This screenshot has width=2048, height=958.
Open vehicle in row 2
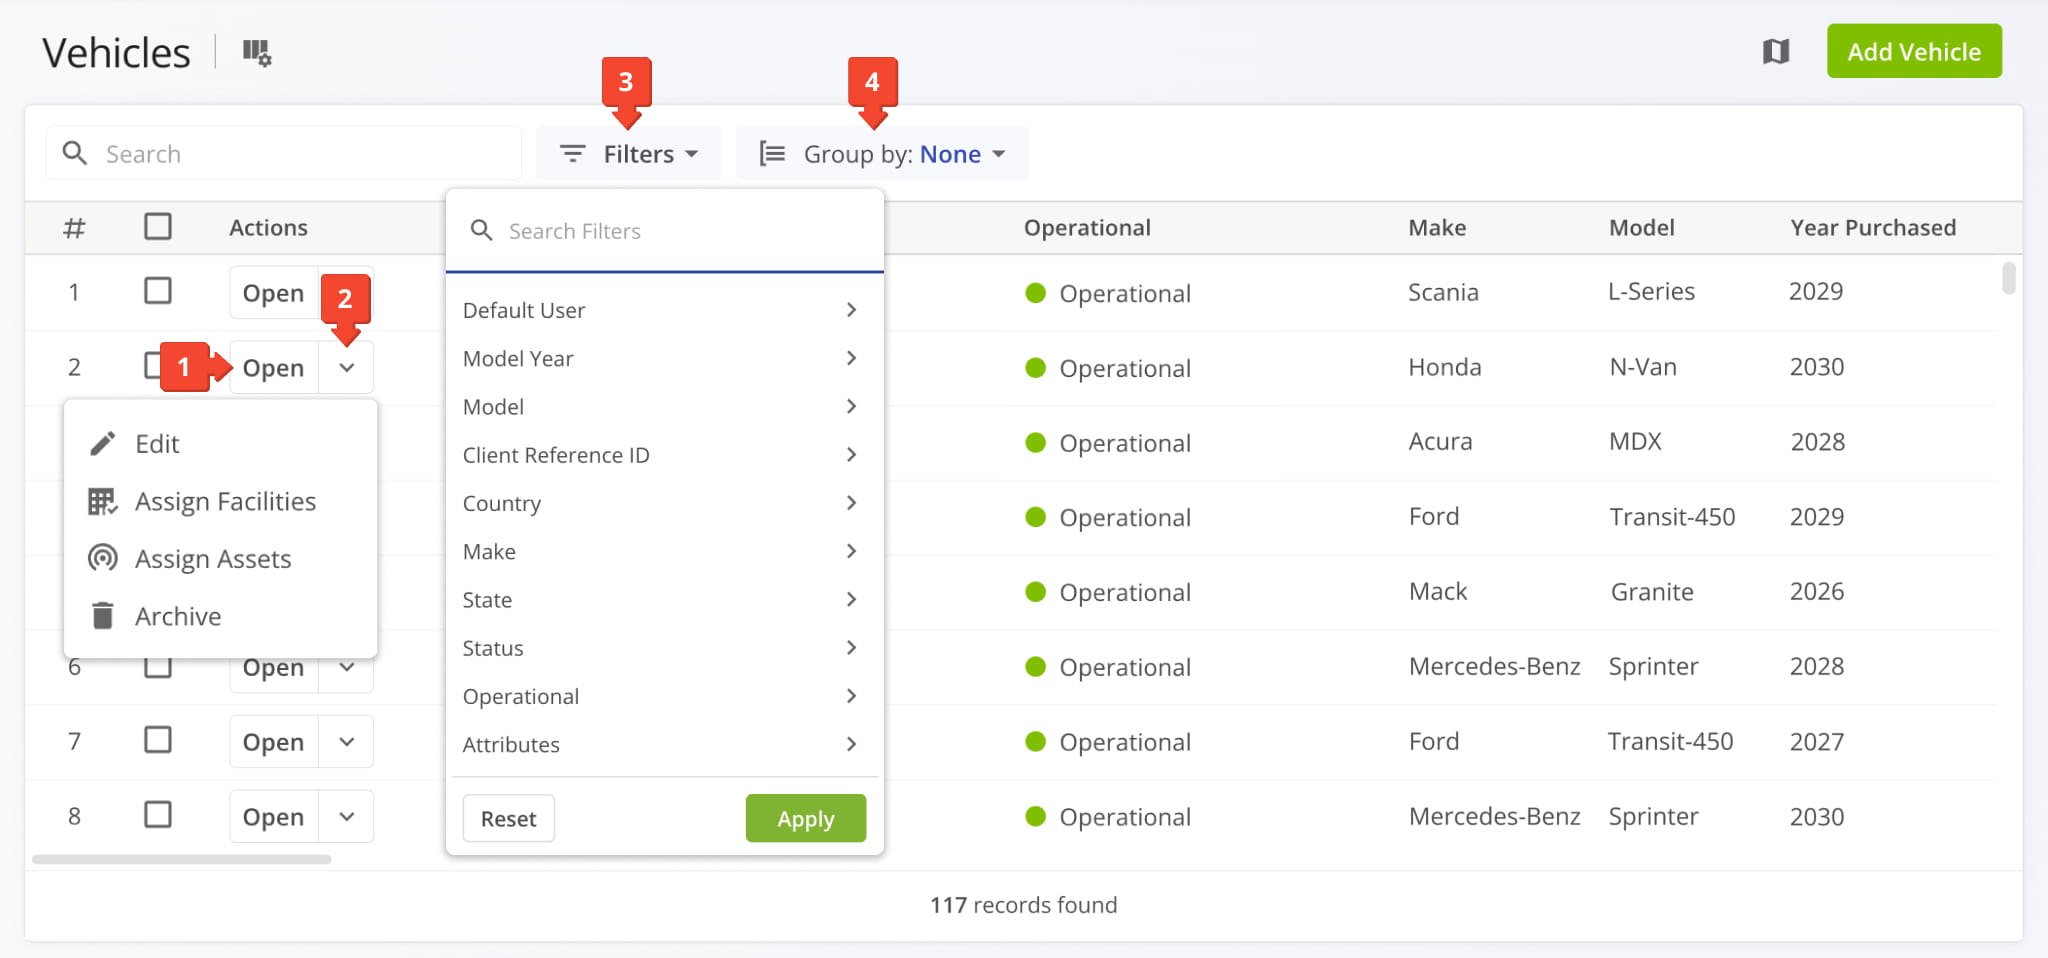pyautogui.click(x=273, y=368)
